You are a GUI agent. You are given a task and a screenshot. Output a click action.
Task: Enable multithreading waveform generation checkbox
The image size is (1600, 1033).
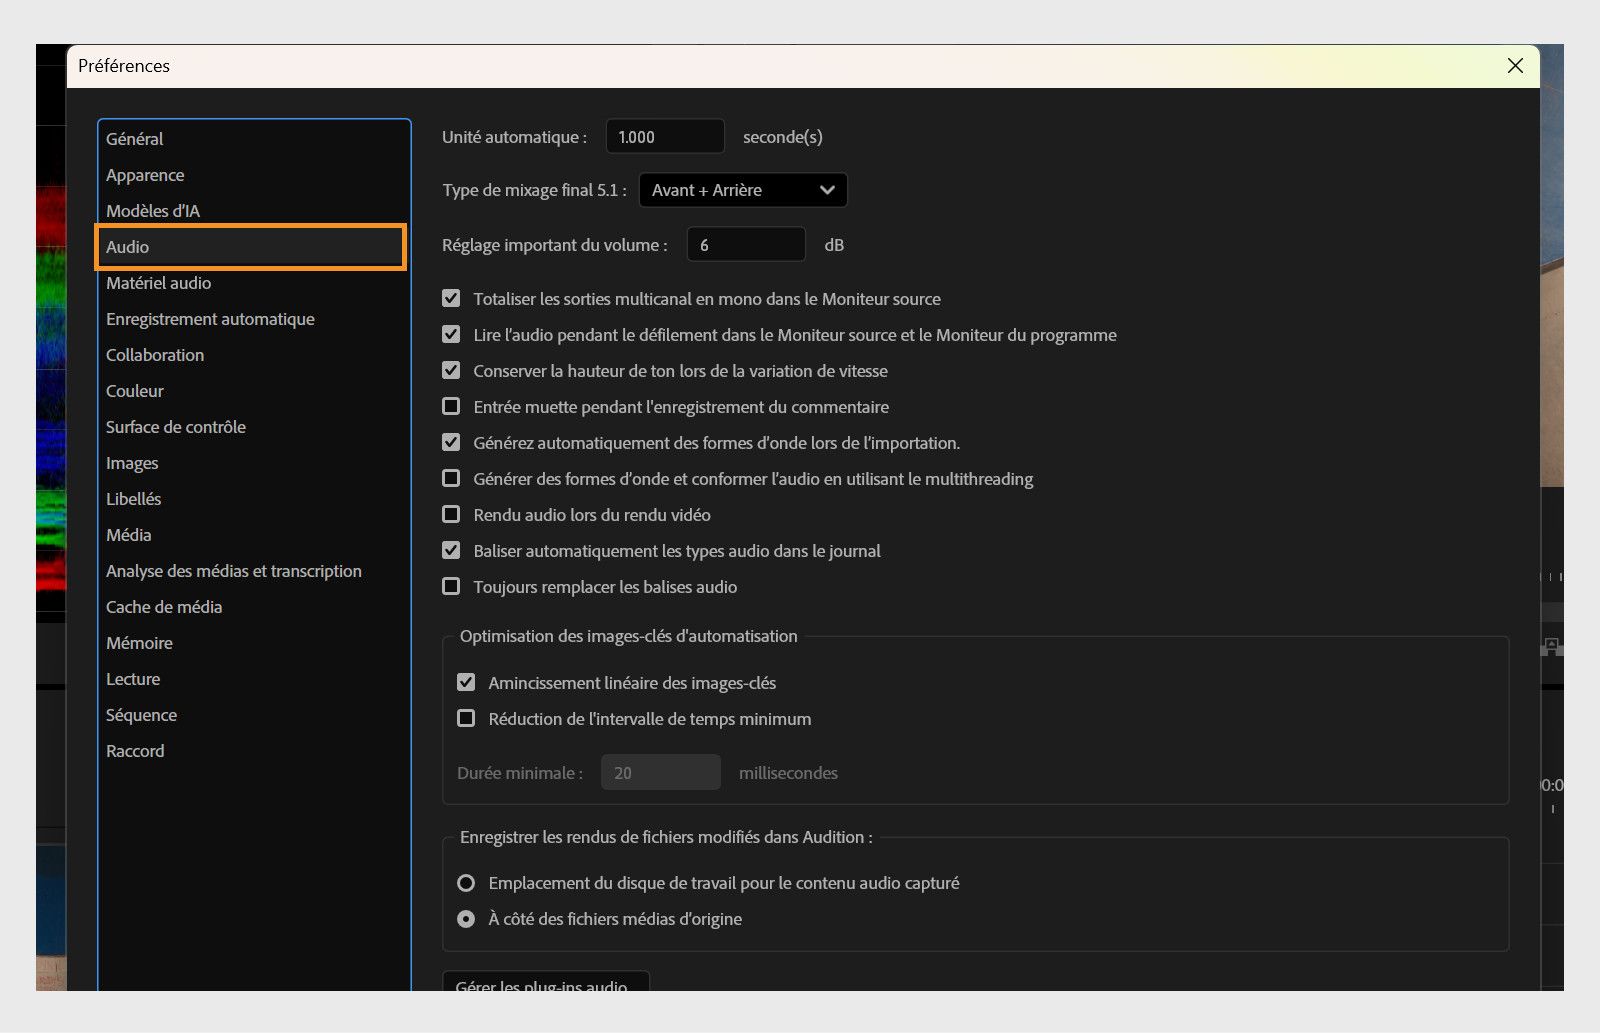451,478
